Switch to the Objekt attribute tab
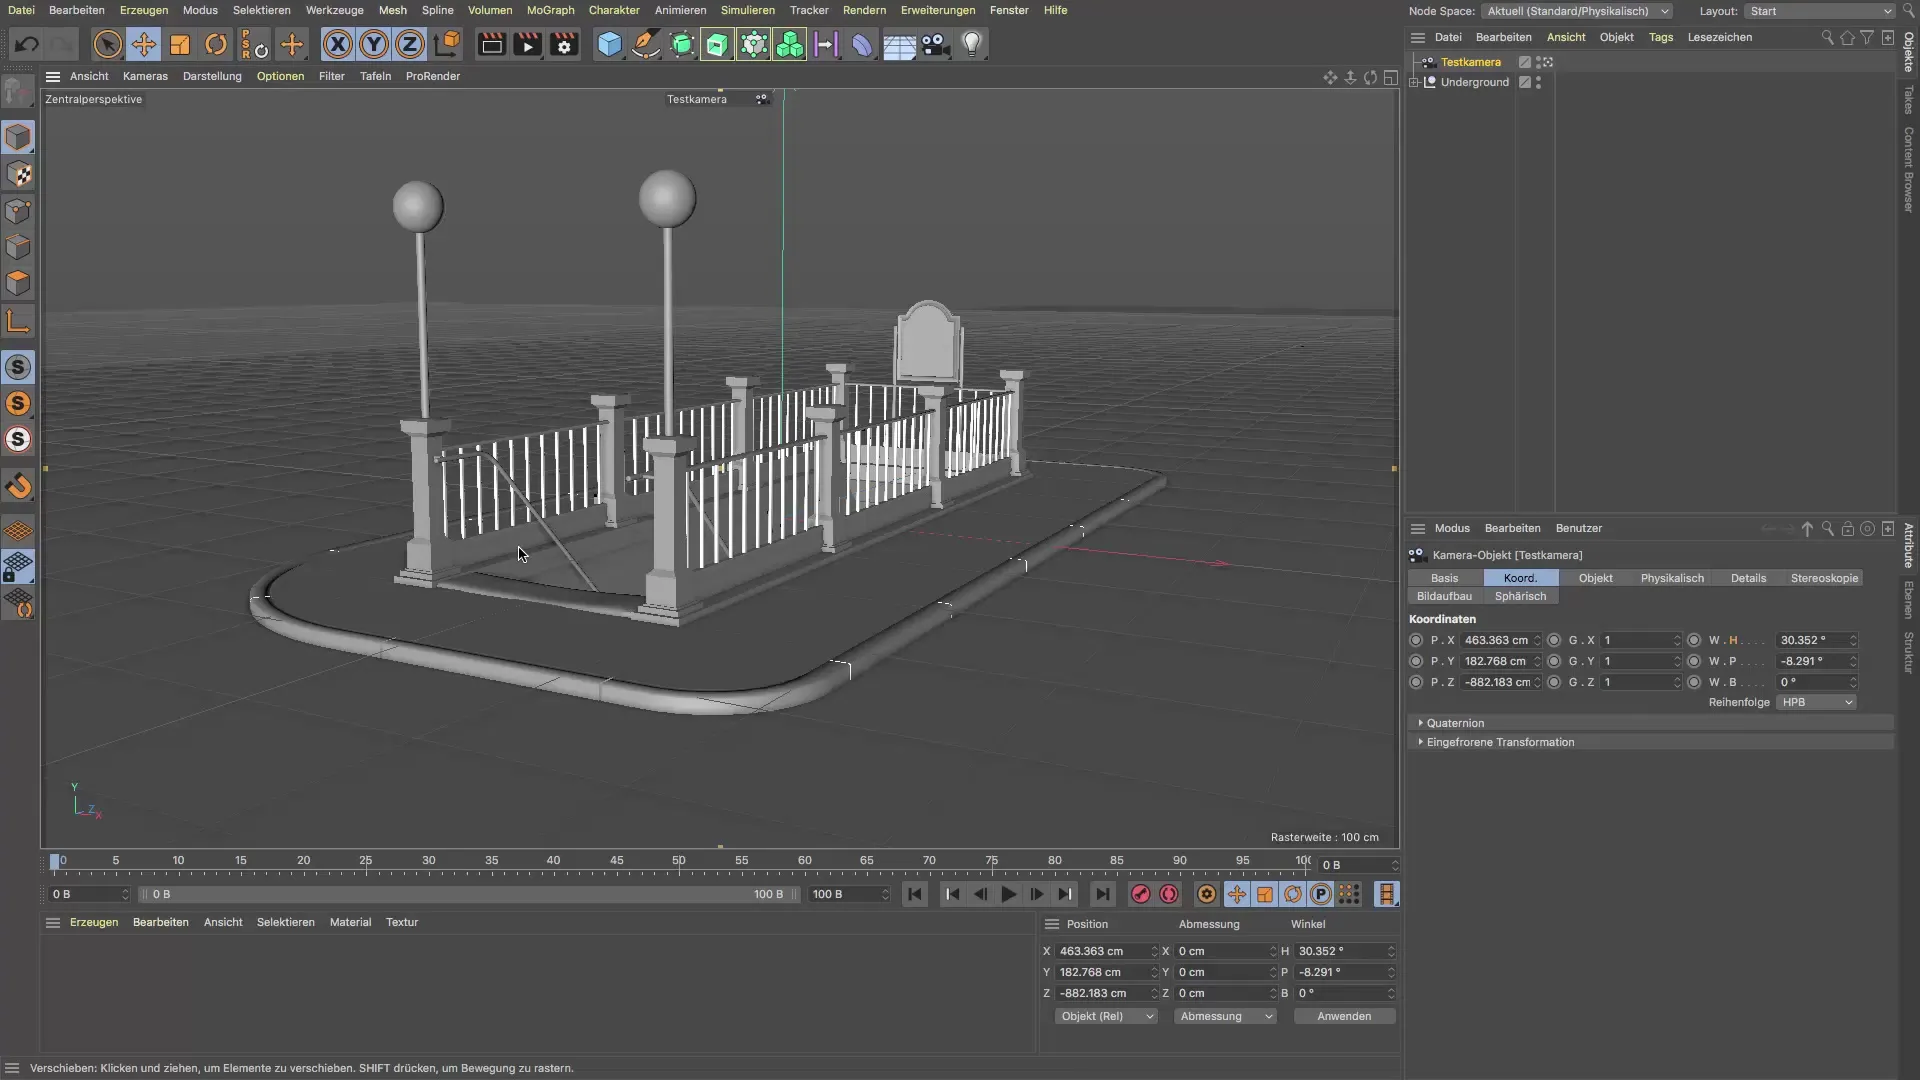Image resolution: width=1920 pixels, height=1080 pixels. [x=1595, y=578]
